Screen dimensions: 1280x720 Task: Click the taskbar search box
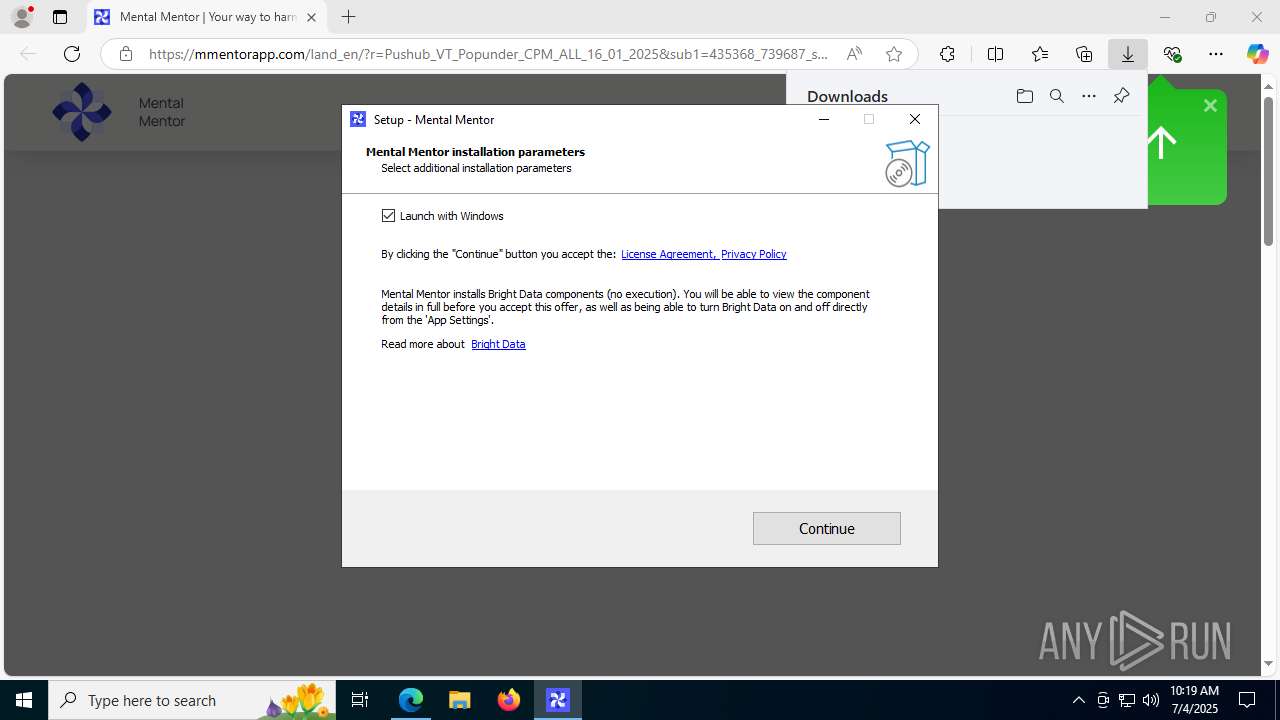(192, 700)
